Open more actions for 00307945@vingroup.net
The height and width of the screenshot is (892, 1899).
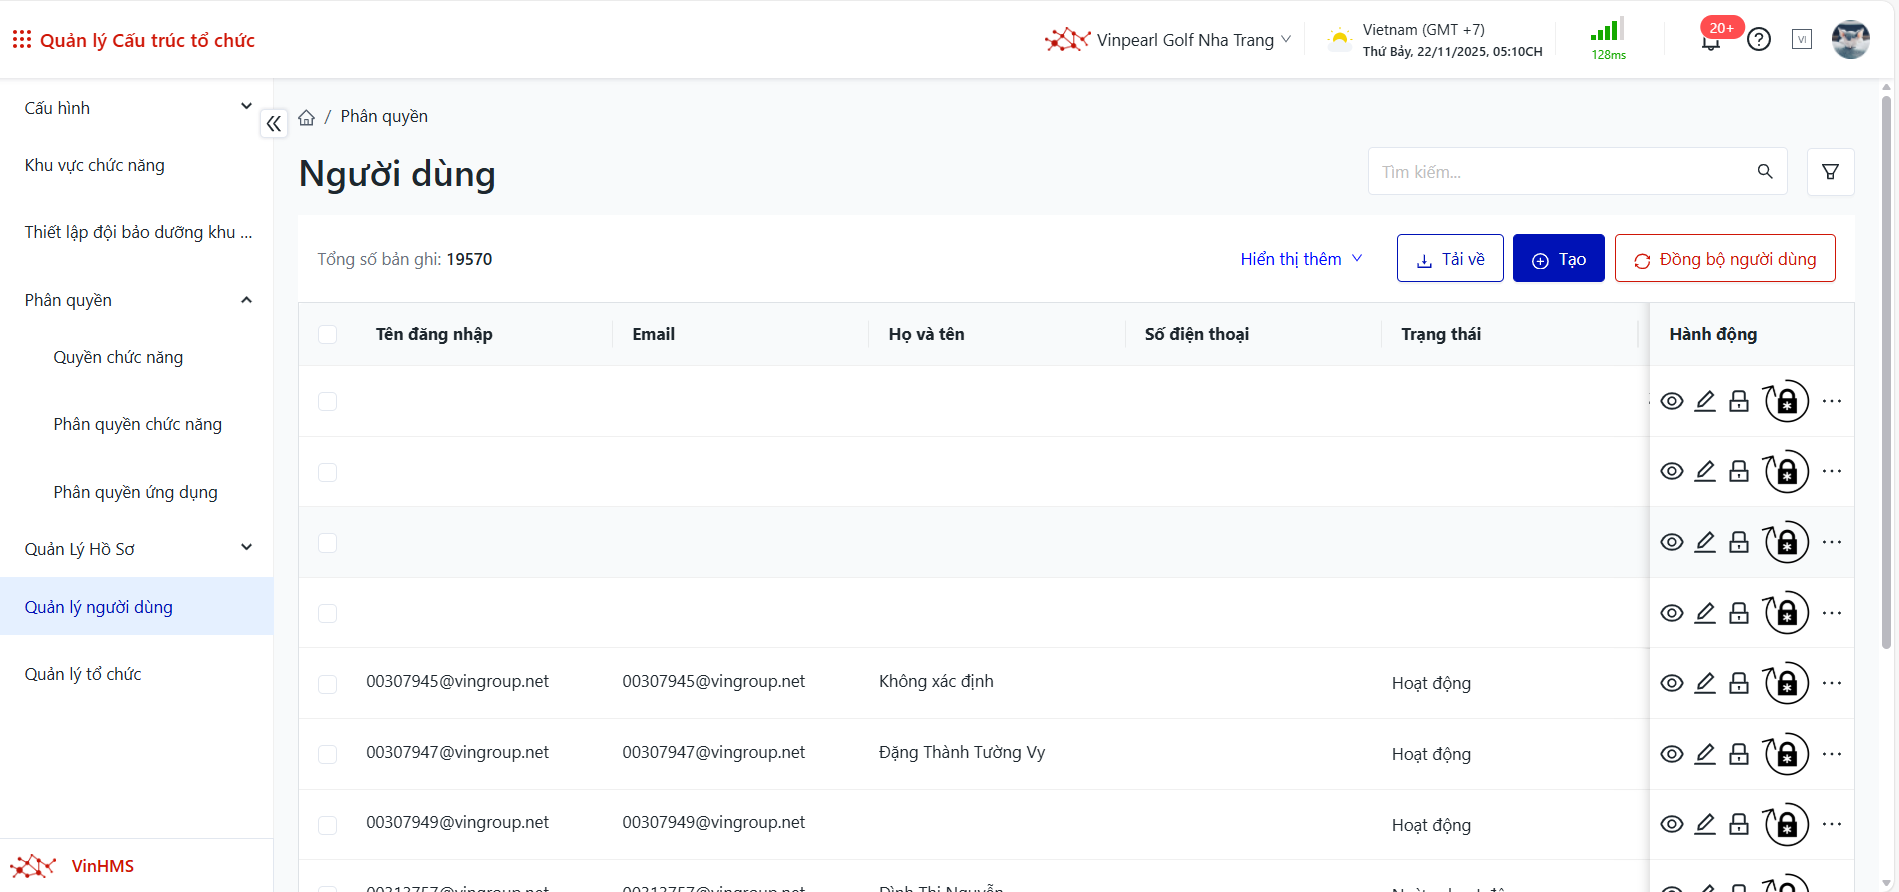click(1831, 683)
